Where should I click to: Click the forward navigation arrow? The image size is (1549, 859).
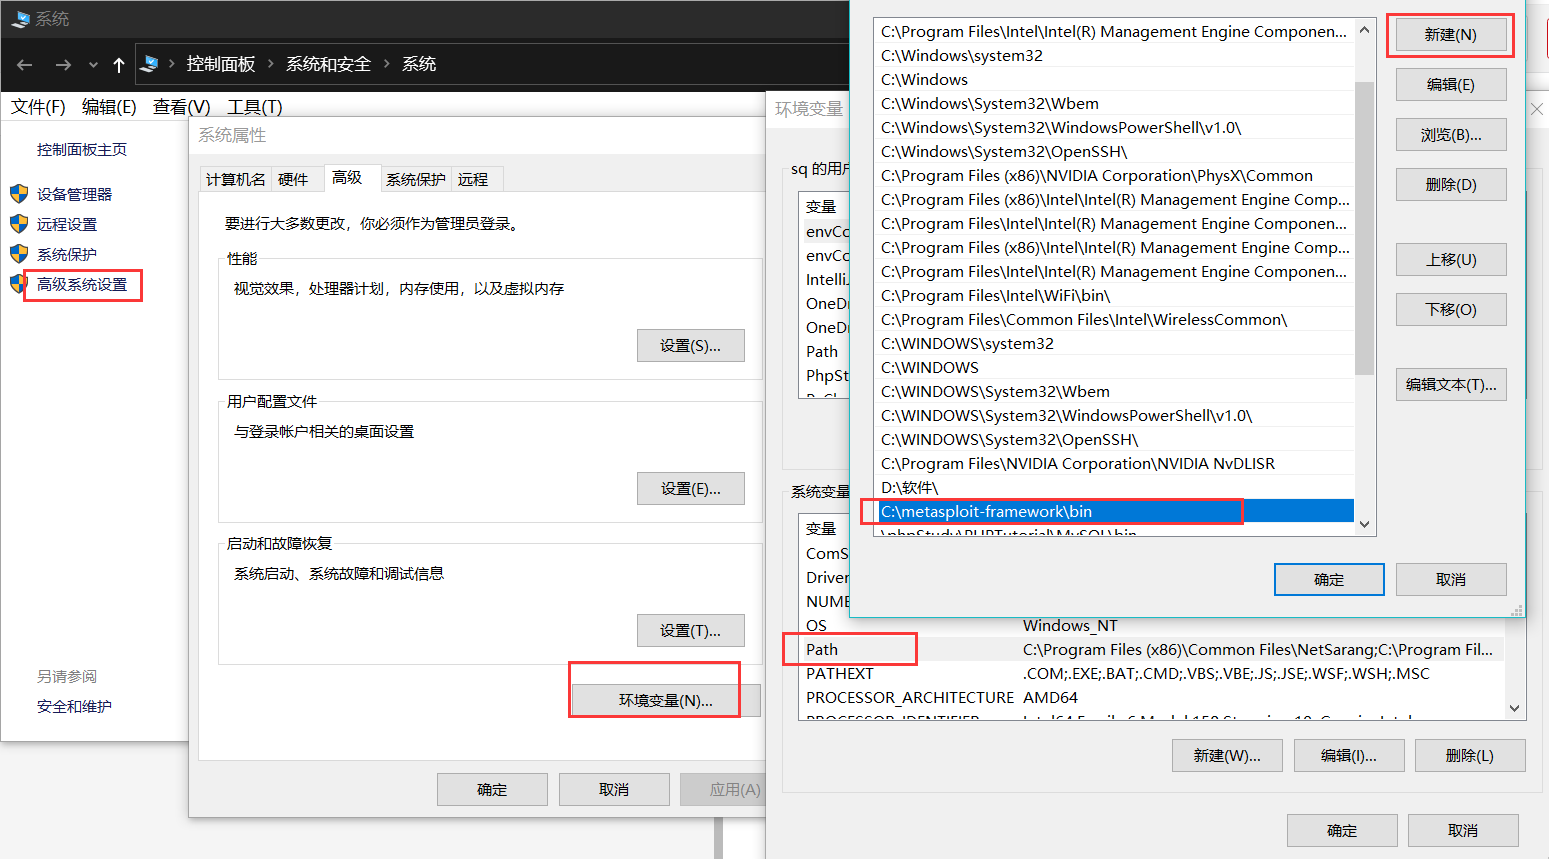62,64
